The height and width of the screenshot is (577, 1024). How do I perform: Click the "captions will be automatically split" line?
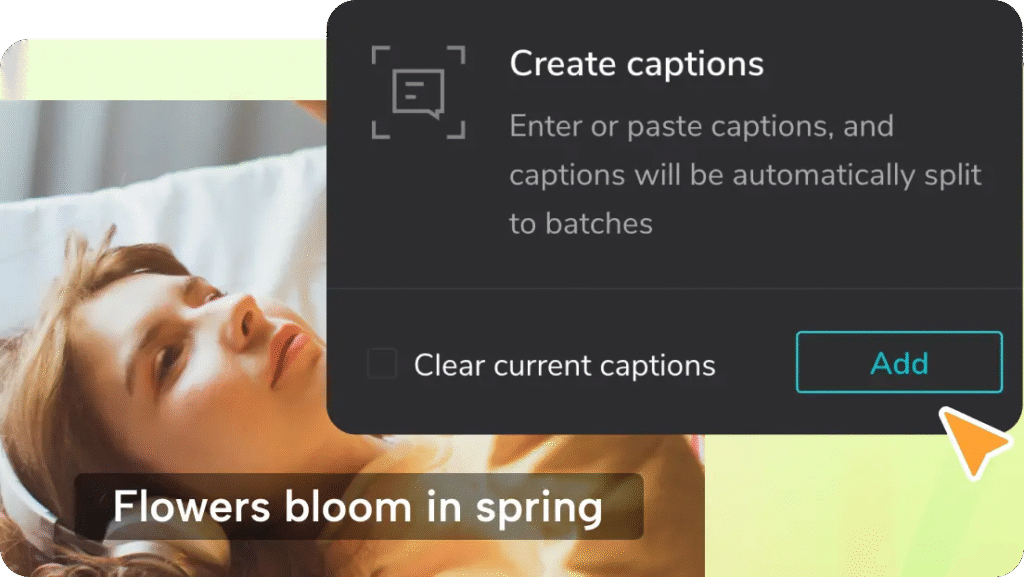[745, 175]
